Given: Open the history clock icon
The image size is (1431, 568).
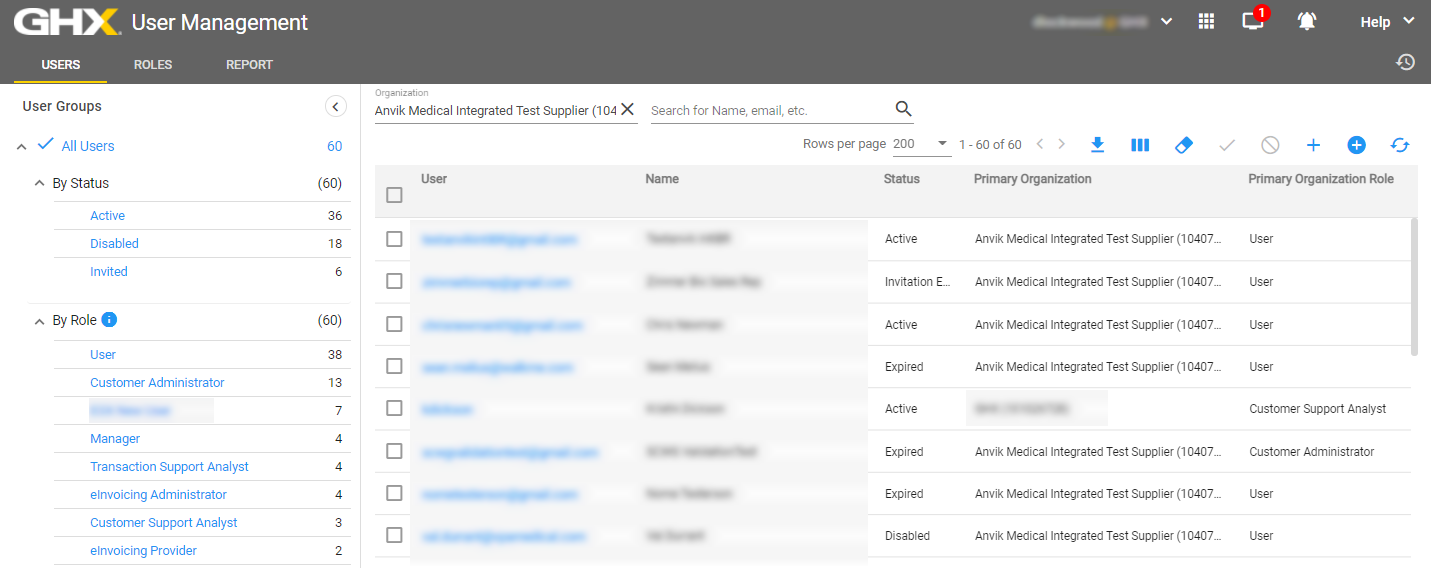Looking at the screenshot, I should pyautogui.click(x=1405, y=62).
